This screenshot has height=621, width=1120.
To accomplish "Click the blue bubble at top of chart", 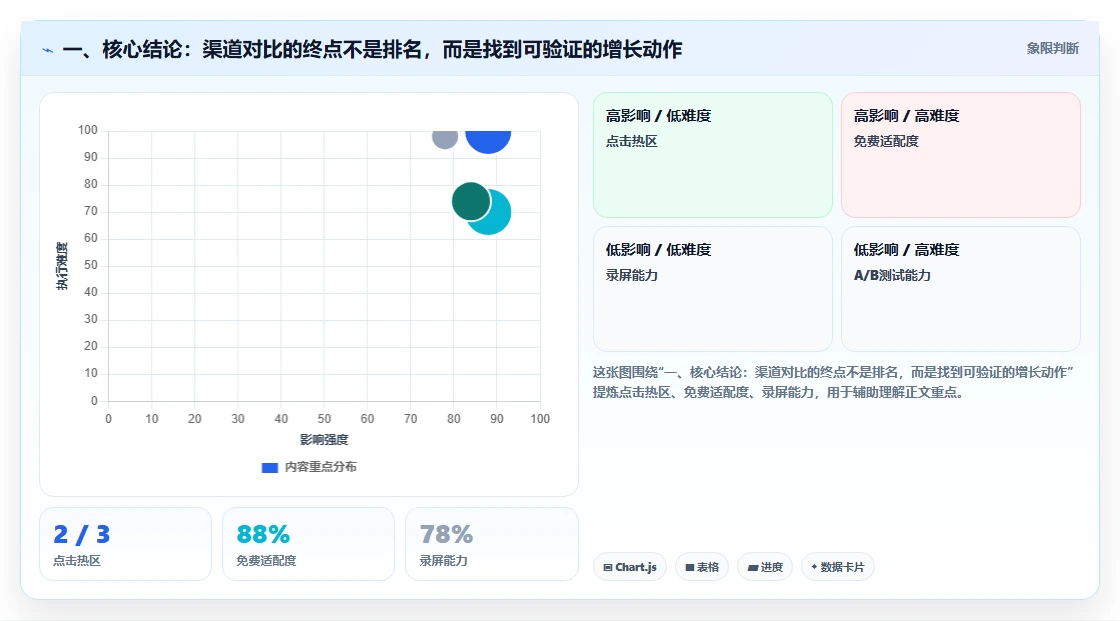I will [489, 141].
